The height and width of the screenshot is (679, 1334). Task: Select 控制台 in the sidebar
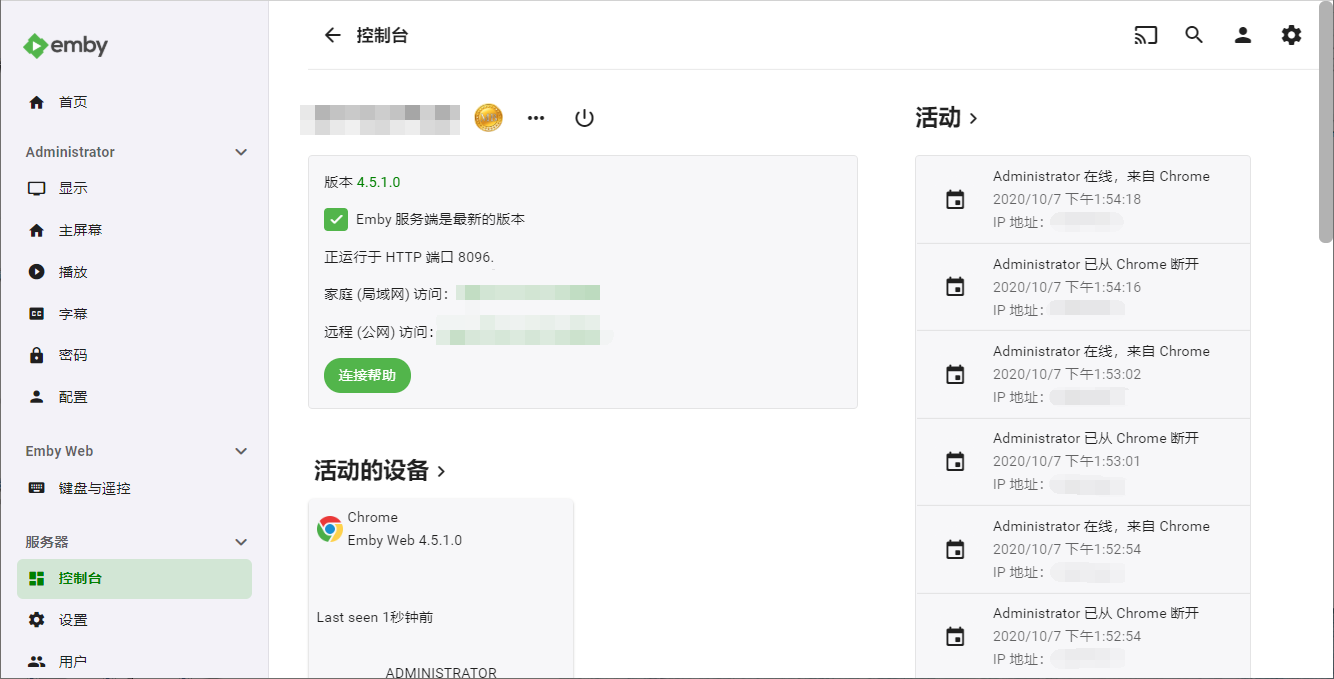134,578
